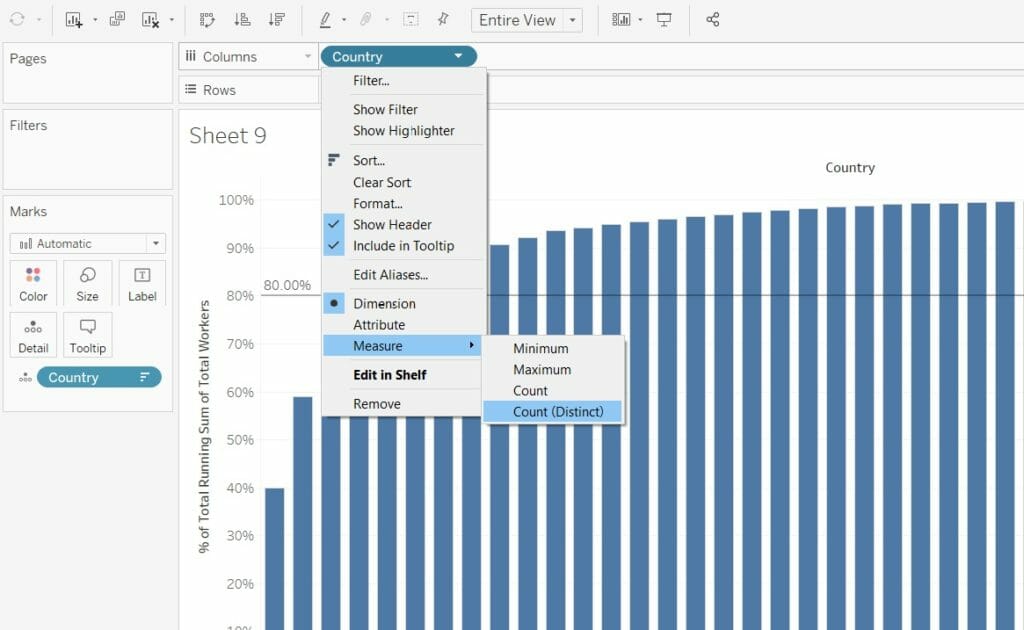Click the New Worksheet toolbar icon
The image size is (1024, 630).
[73, 20]
